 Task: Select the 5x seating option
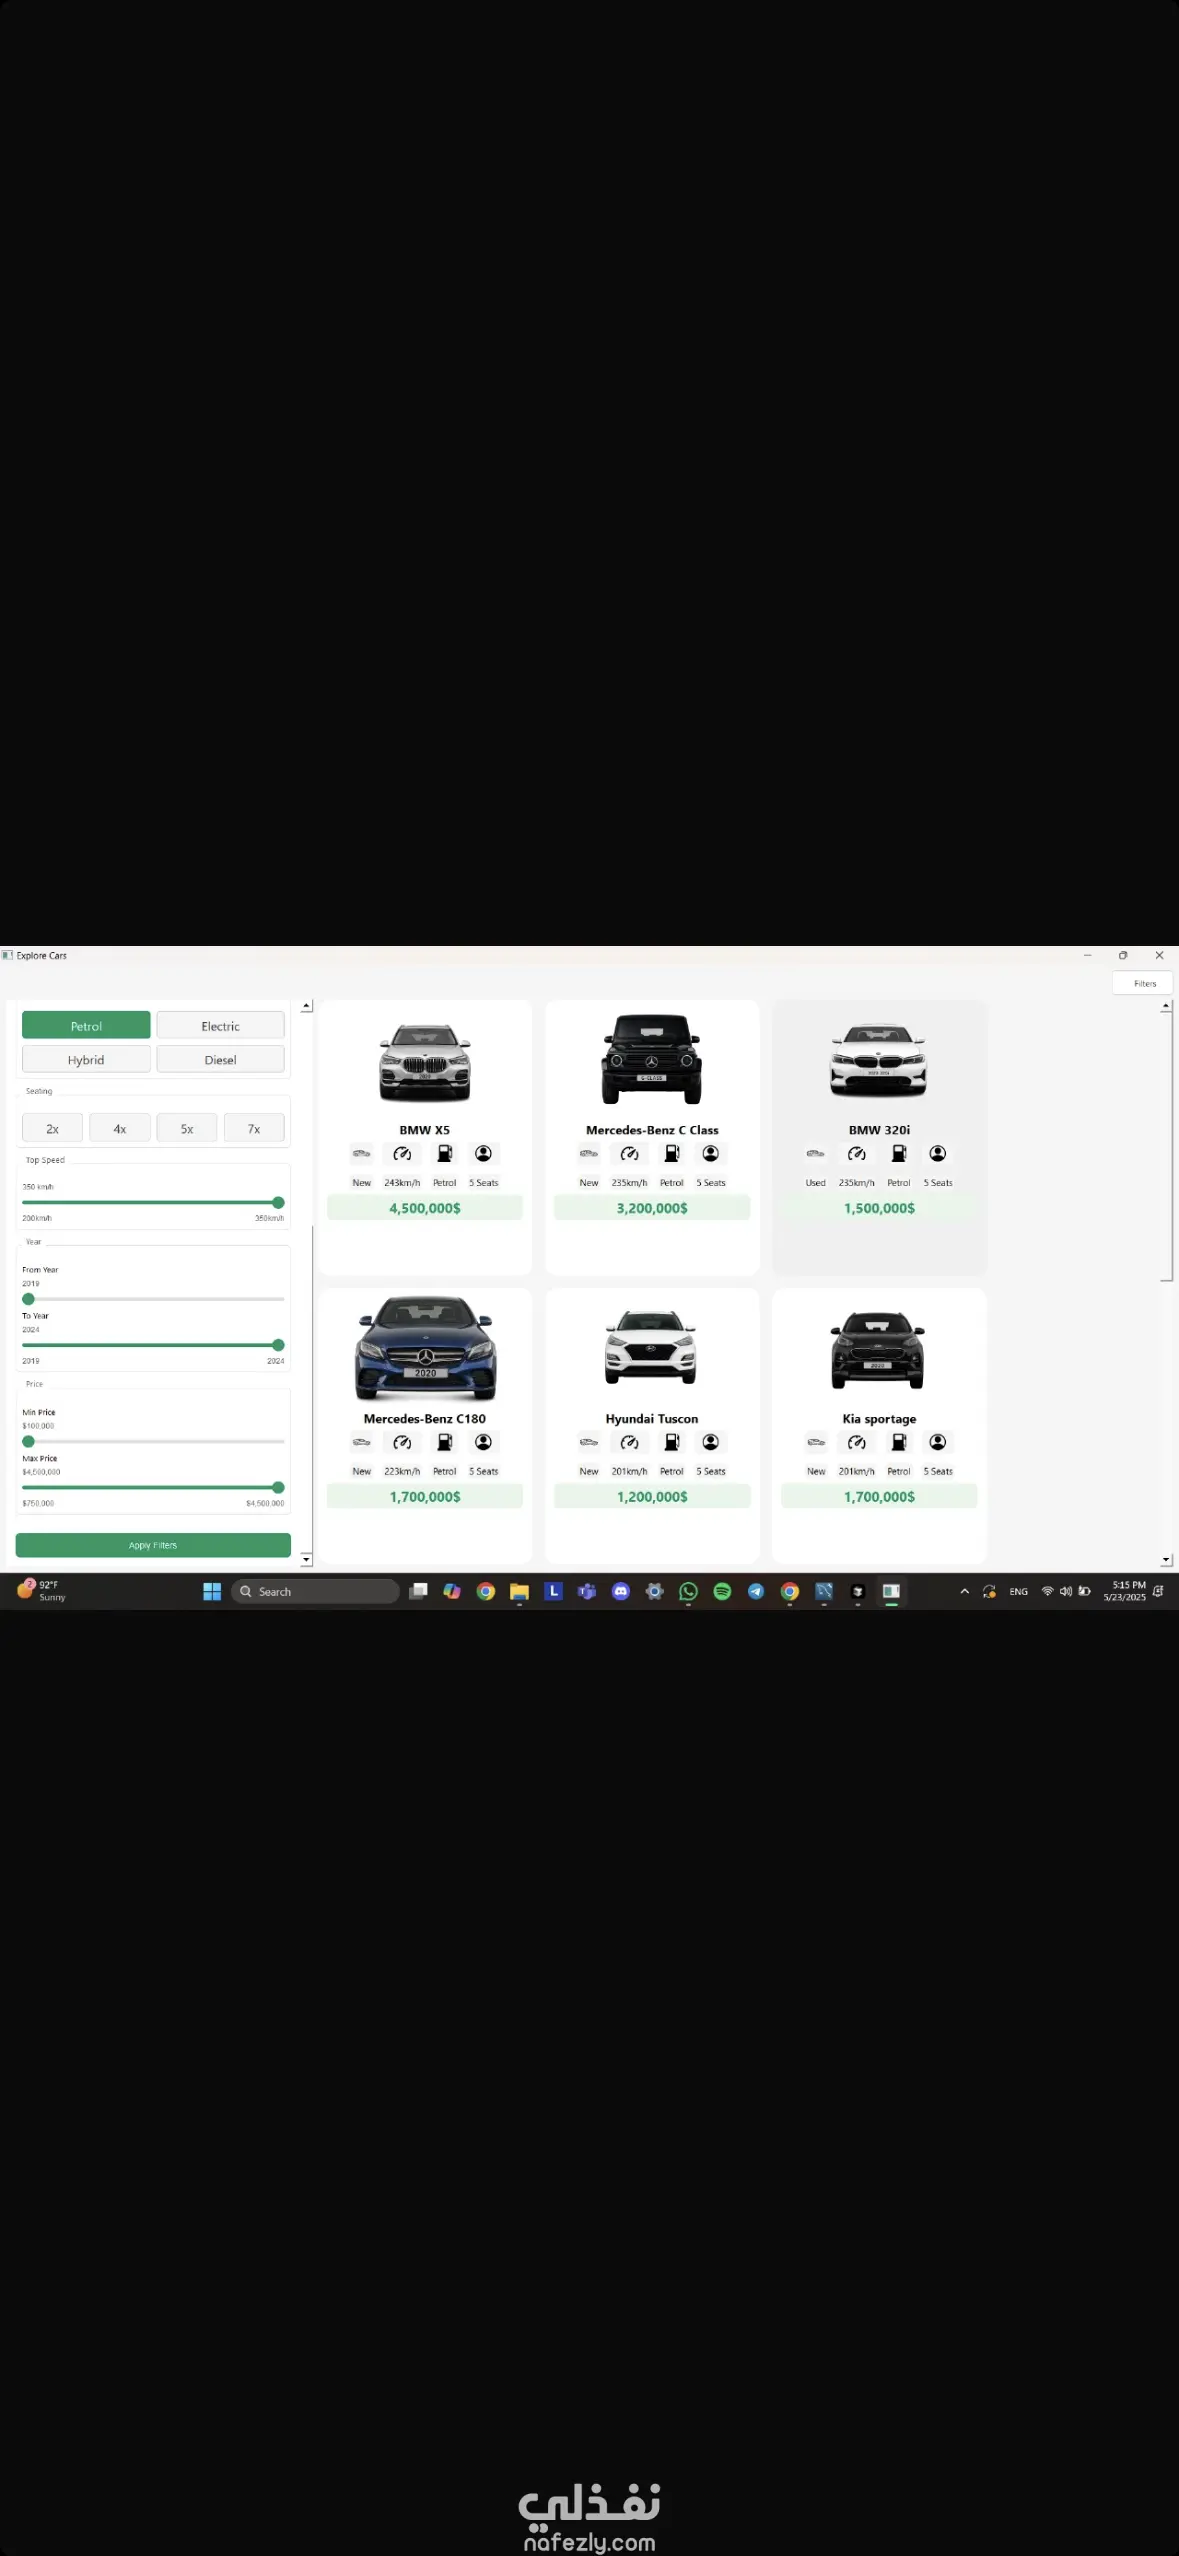click(x=187, y=1128)
